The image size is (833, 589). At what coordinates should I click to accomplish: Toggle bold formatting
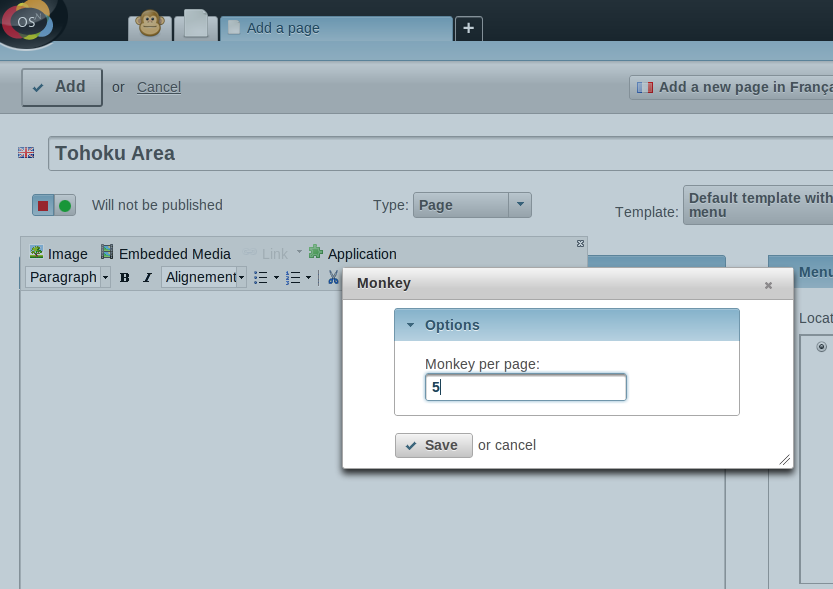(125, 278)
